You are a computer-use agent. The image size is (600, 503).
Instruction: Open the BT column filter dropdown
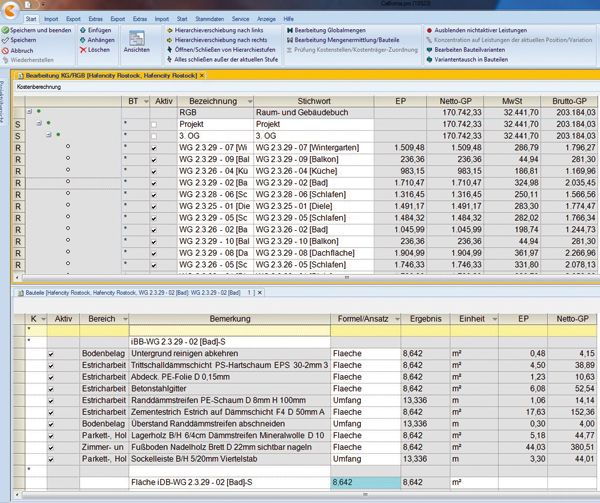point(146,102)
